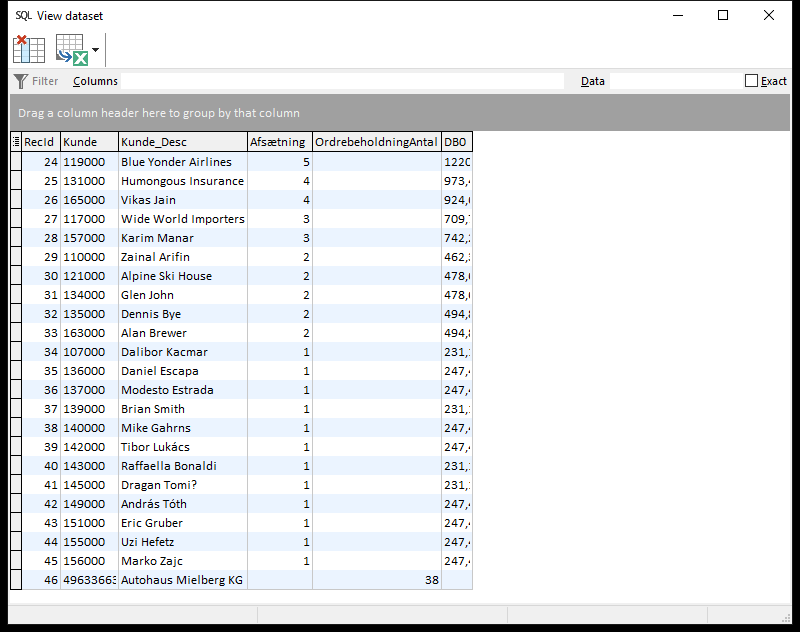The height and width of the screenshot is (632, 800).
Task: Sort by the Kunde column header
Action: [x=89, y=142]
